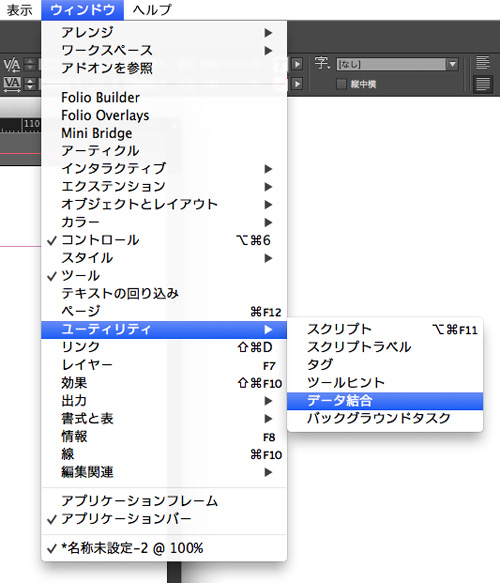Open the アーティクル panel
Viewport: 500px width, 583px height.
(164, 151)
